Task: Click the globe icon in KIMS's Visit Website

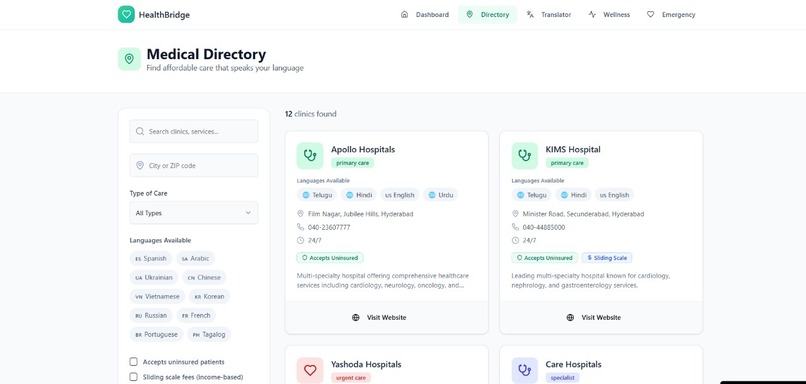Action: (570, 318)
